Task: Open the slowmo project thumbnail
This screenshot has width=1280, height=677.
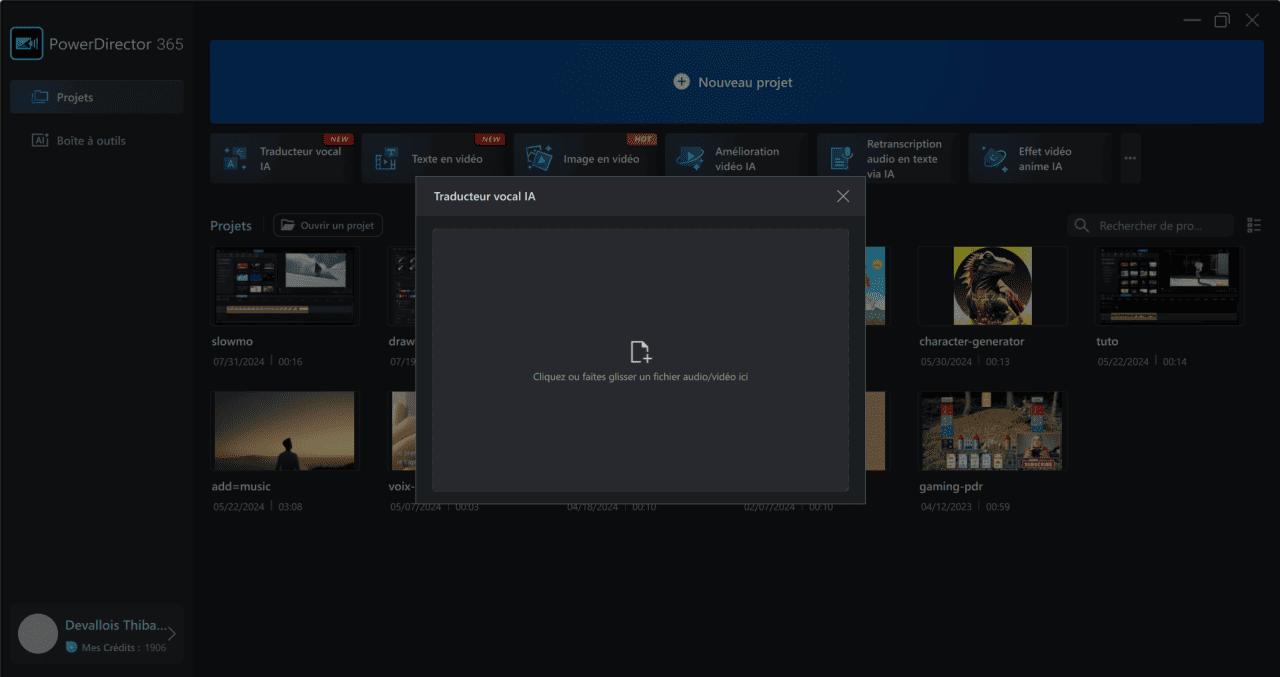Action: tap(285, 286)
